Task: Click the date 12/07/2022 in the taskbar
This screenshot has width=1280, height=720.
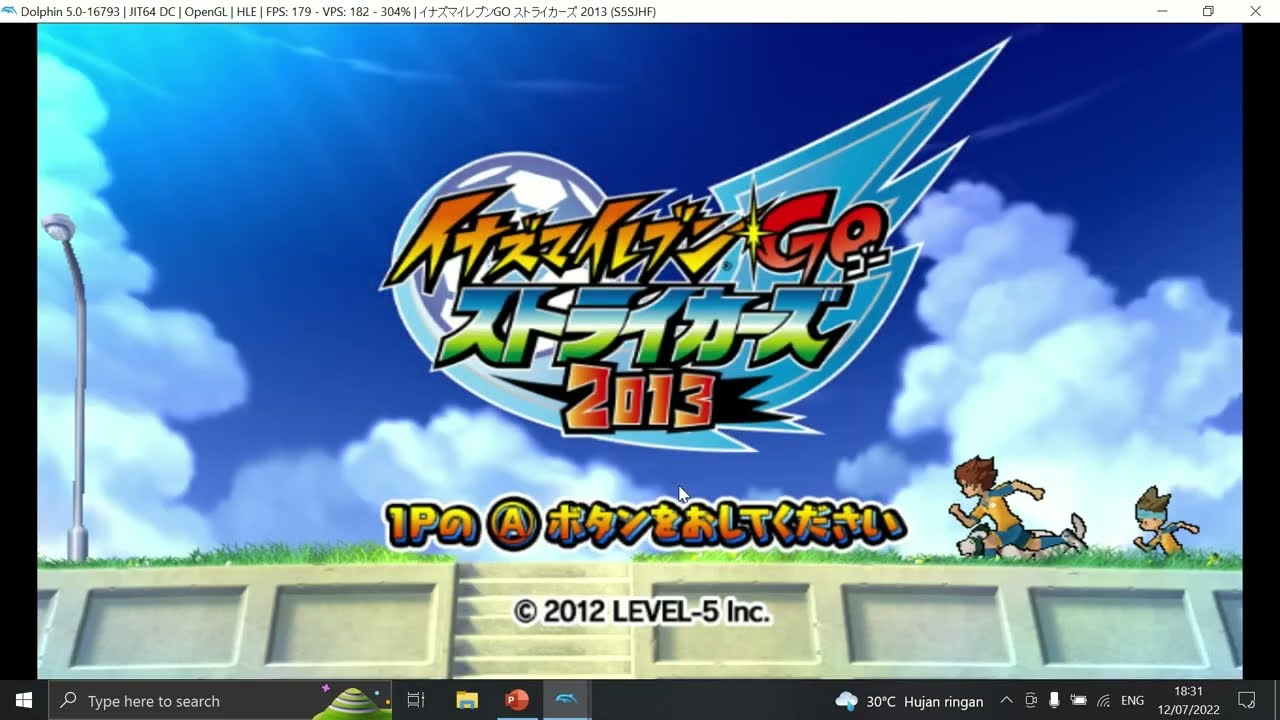Action: coord(1188,709)
